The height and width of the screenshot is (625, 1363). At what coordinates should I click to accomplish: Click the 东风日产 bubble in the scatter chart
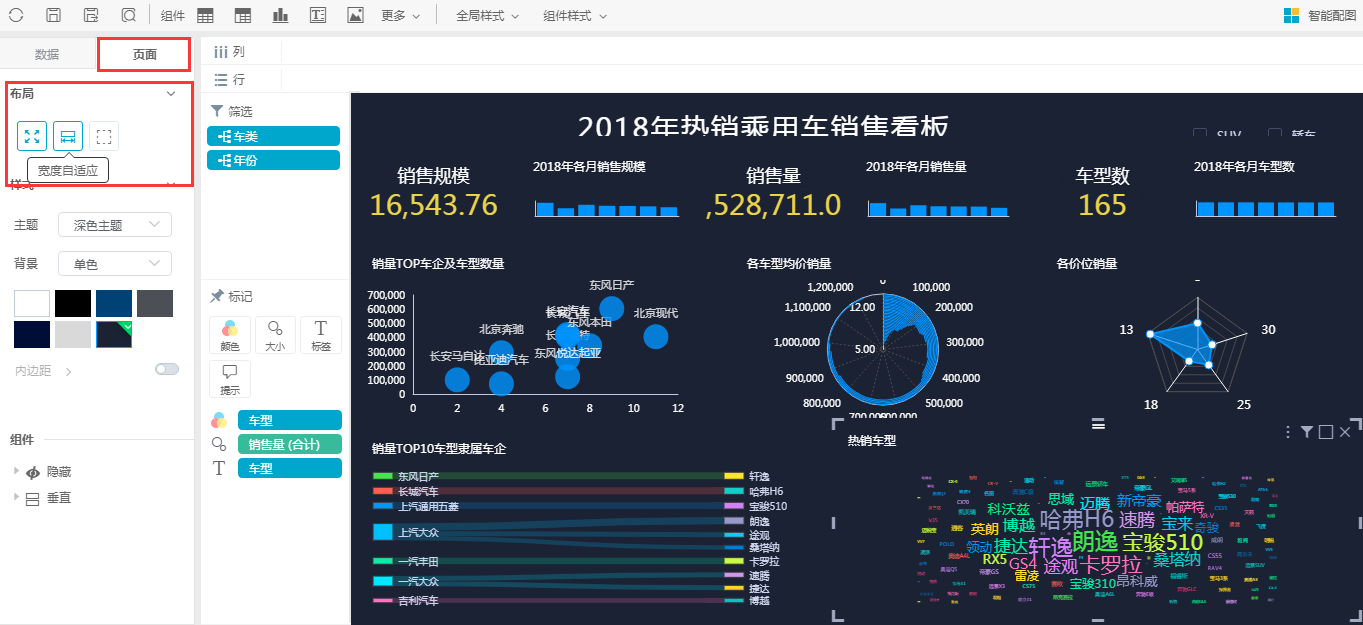(612, 309)
